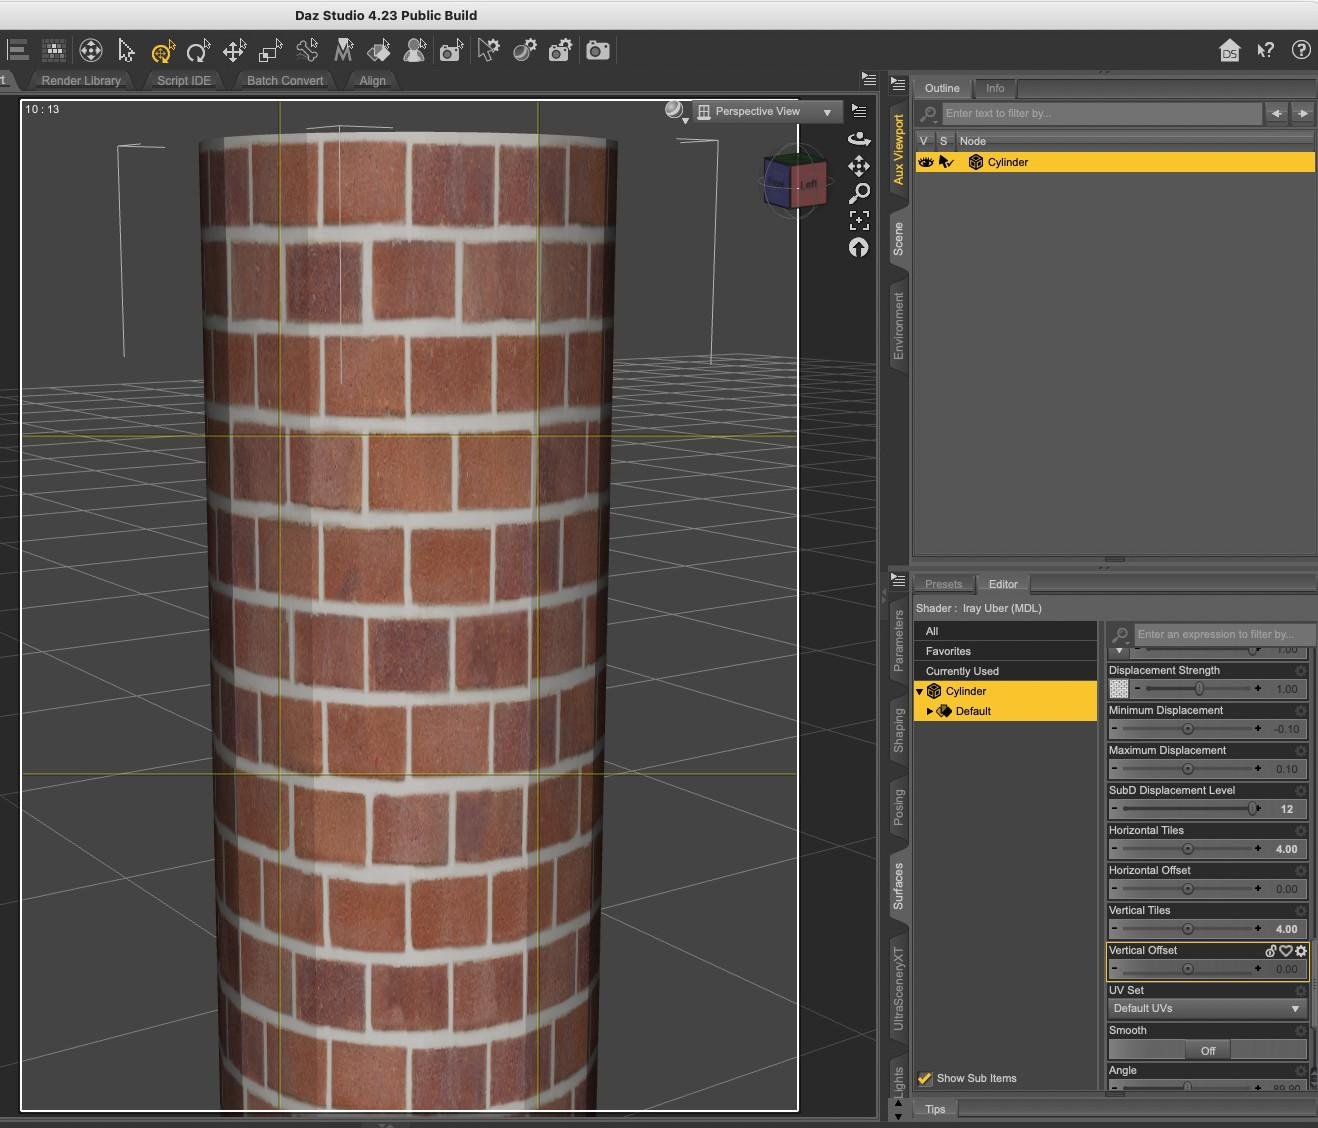The image size is (1318, 1128).
Task: Choose the ActivePose bone tool
Action: 307,50
